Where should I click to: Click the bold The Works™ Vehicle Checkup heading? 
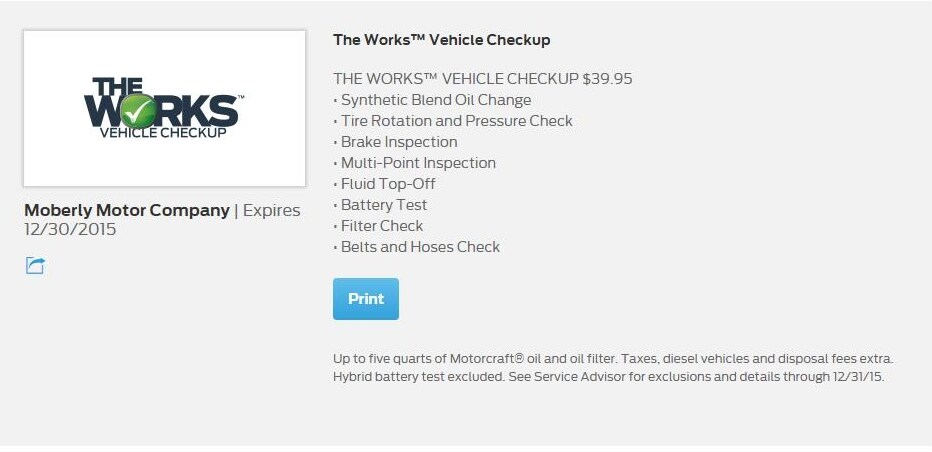pos(441,40)
